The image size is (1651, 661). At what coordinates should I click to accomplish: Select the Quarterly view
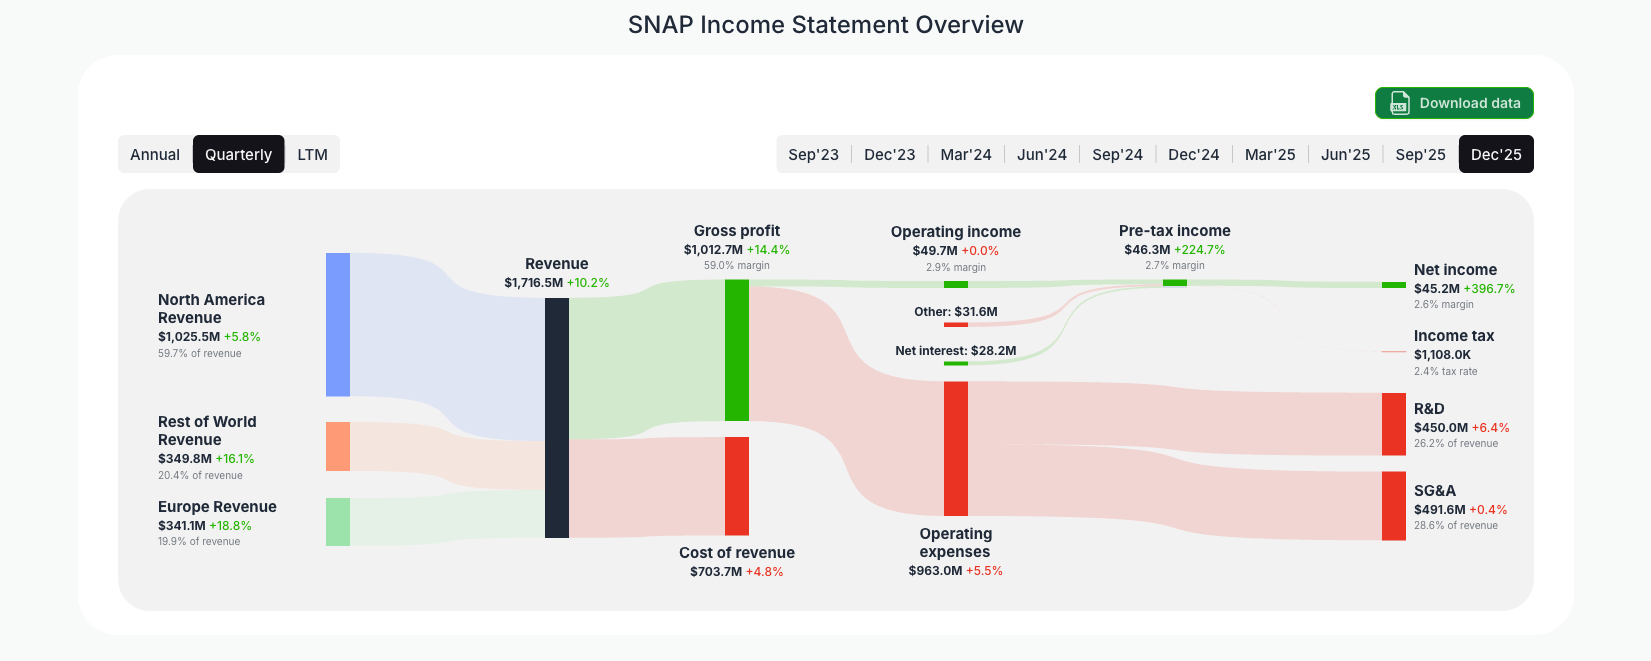[238, 154]
